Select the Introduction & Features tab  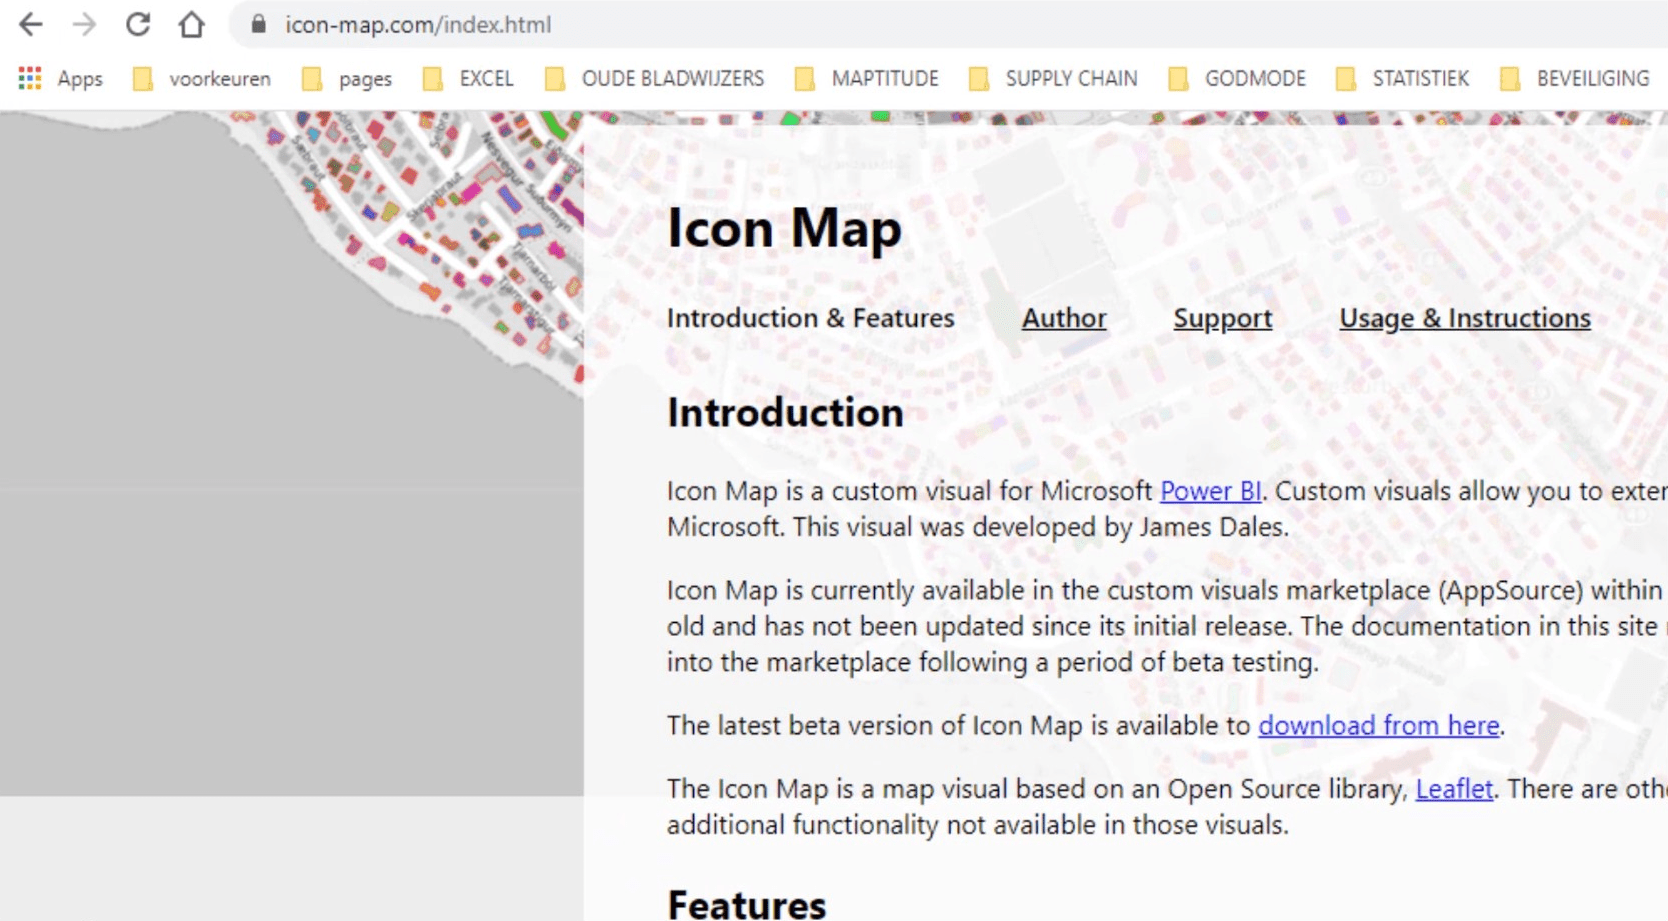pos(811,318)
